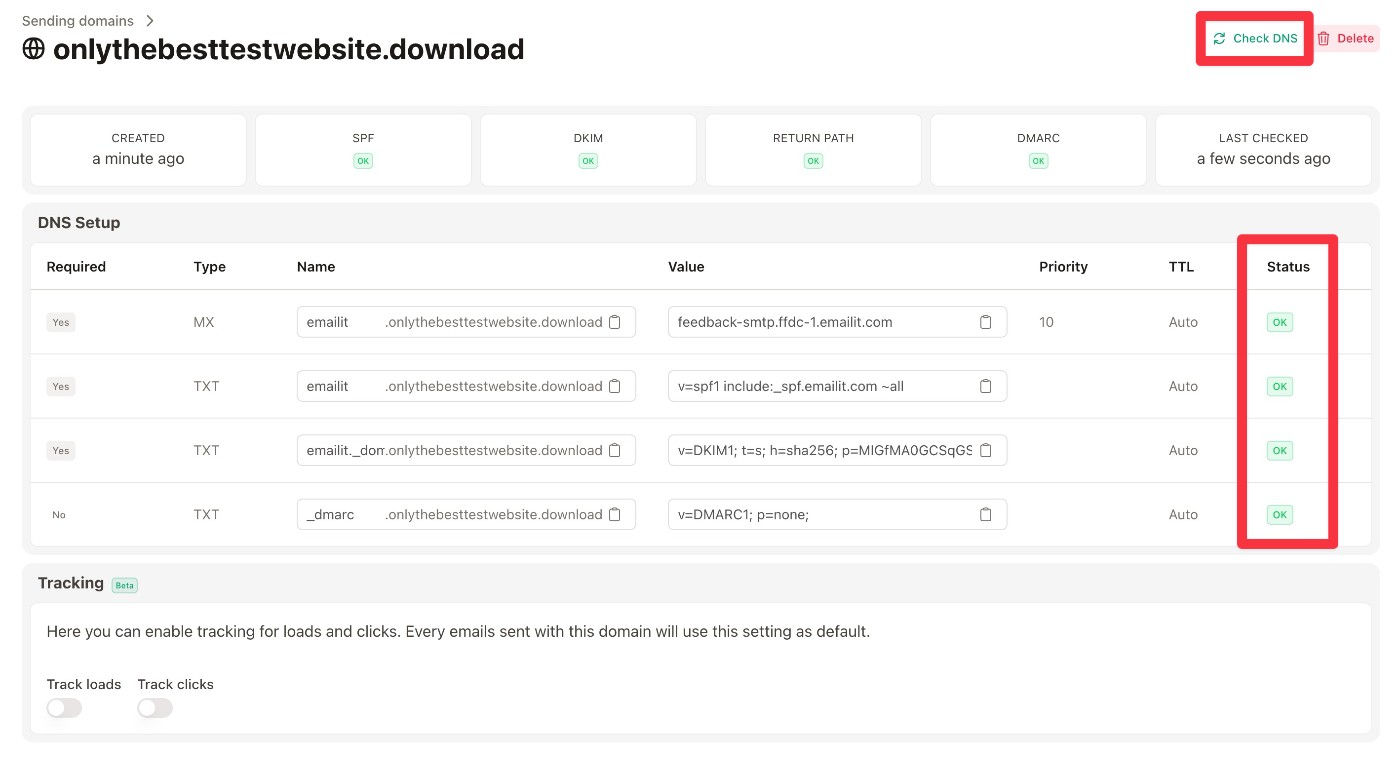This screenshot has height=777, width=1400.
Task: Click the OK status in MX row
Action: coord(1279,322)
